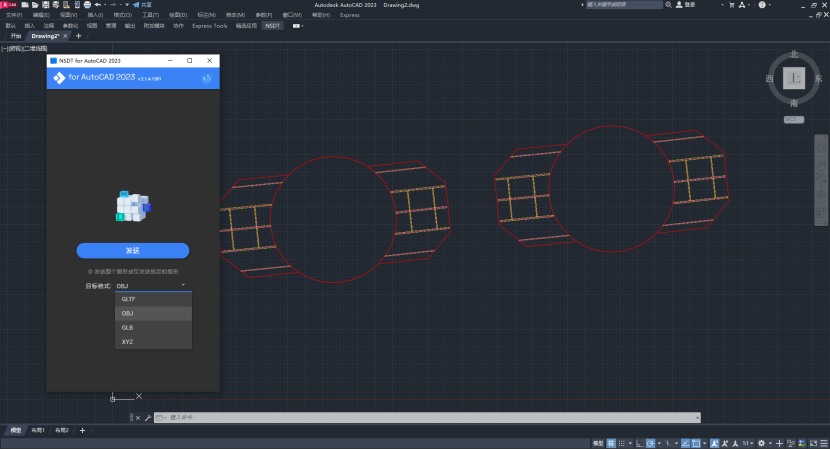Toggle auto-add annotation scales in status bar
Viewport: 830px width, 450px height.
(725, 444)
